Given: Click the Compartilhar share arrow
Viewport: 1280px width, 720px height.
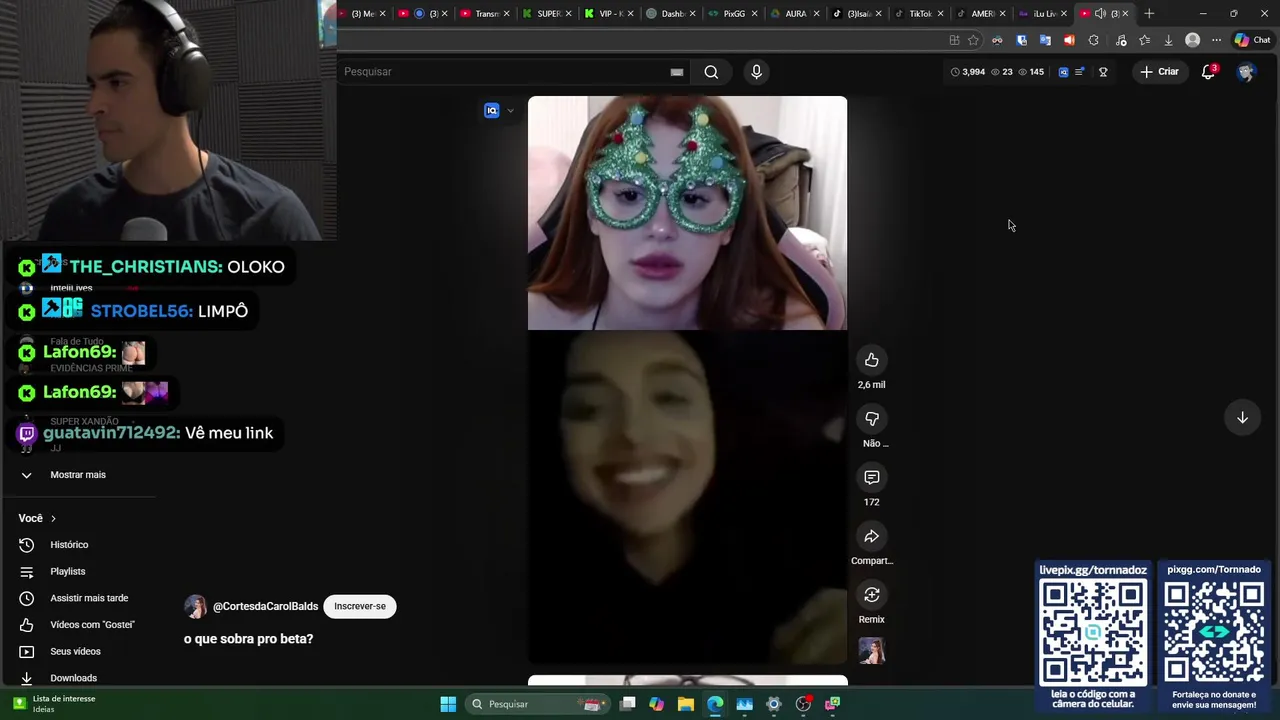Looking at the screenshot, I should click(x=871, y=537).
